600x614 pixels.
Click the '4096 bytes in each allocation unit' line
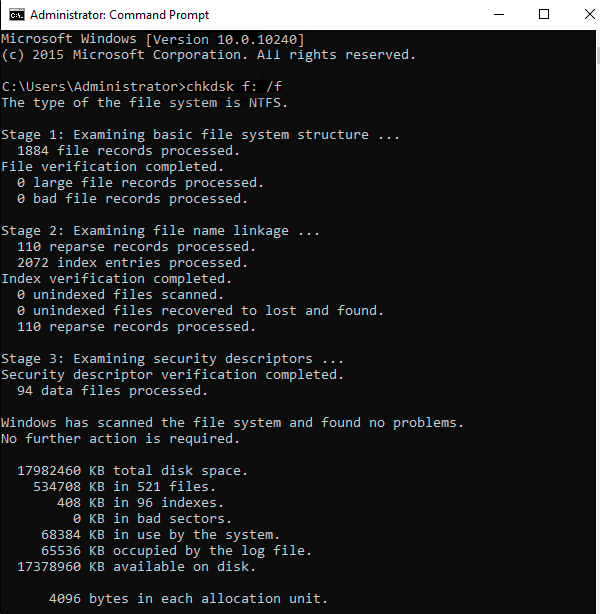pyautogui.click(x=188, y=599)
